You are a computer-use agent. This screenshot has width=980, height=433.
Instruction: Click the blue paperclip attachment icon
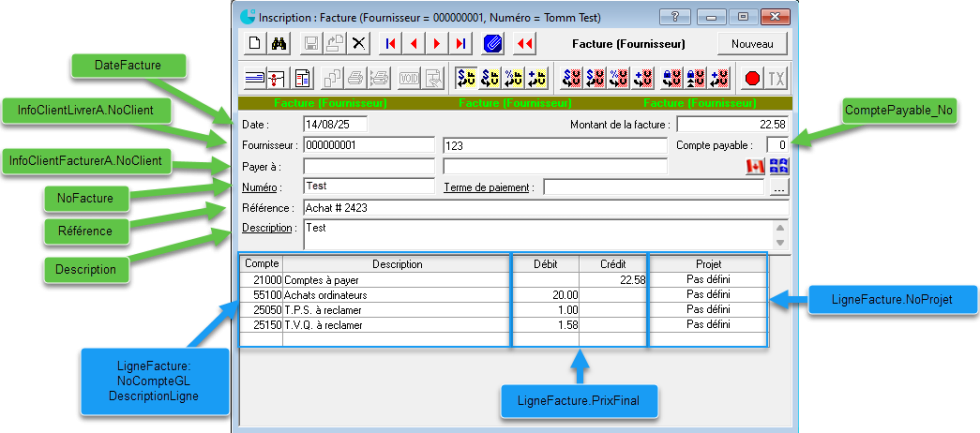coord(492,44)
